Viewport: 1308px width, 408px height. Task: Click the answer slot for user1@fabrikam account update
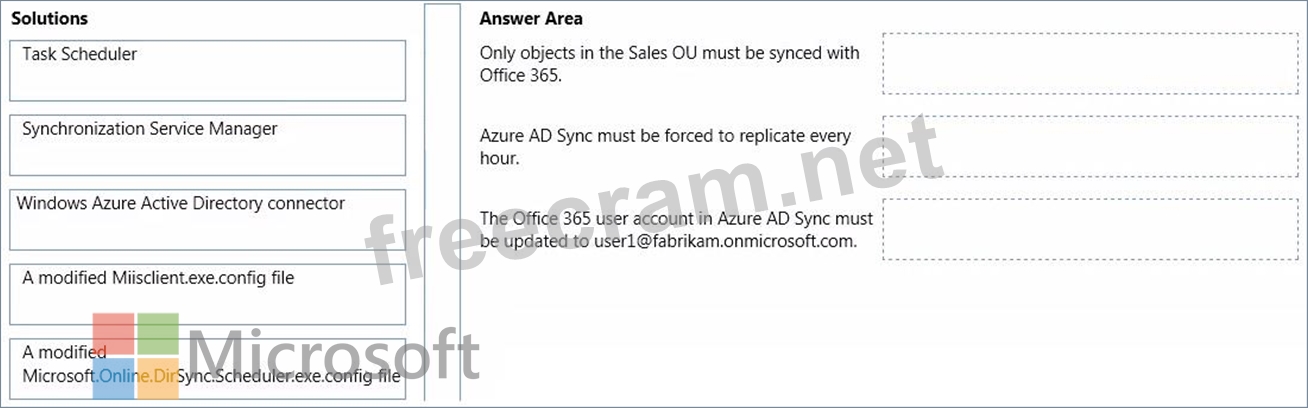pyautogui.click(x=1090, y=229)
